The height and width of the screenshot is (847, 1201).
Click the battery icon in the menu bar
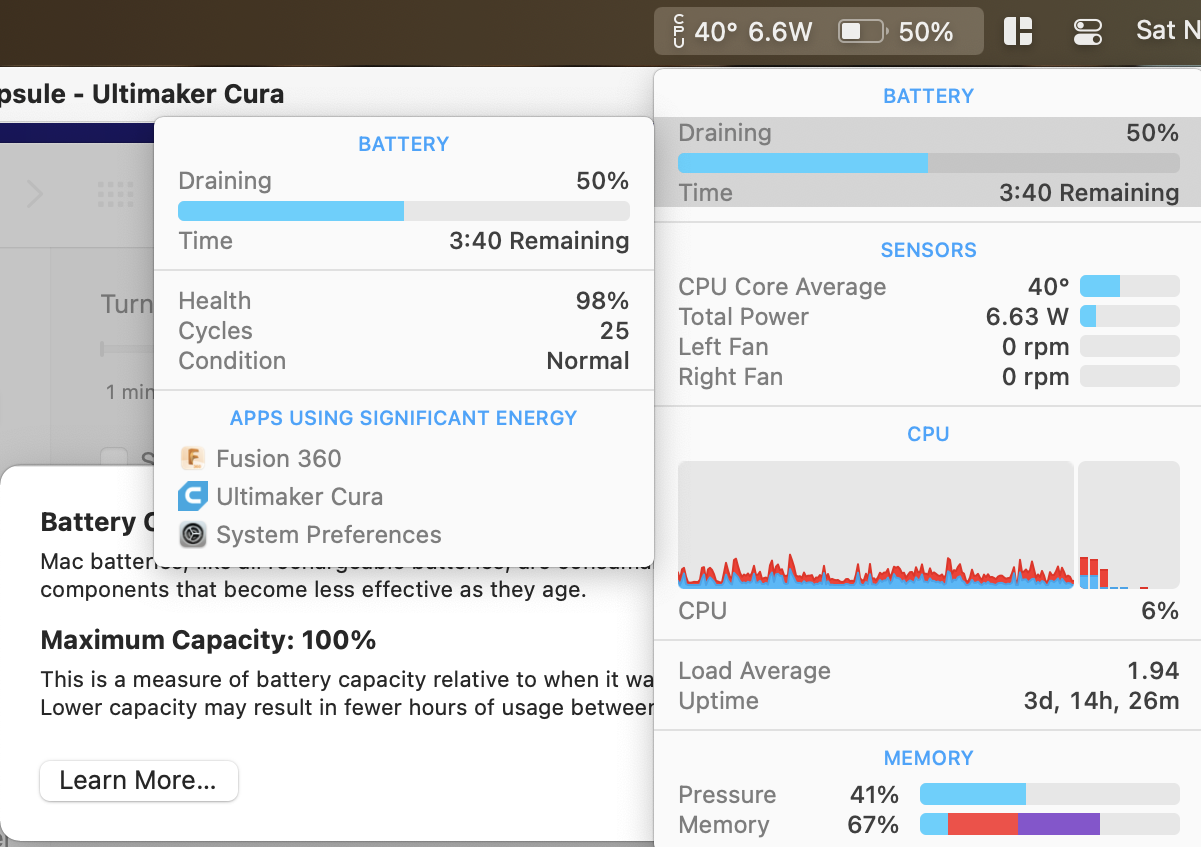[x=861, y=32]
